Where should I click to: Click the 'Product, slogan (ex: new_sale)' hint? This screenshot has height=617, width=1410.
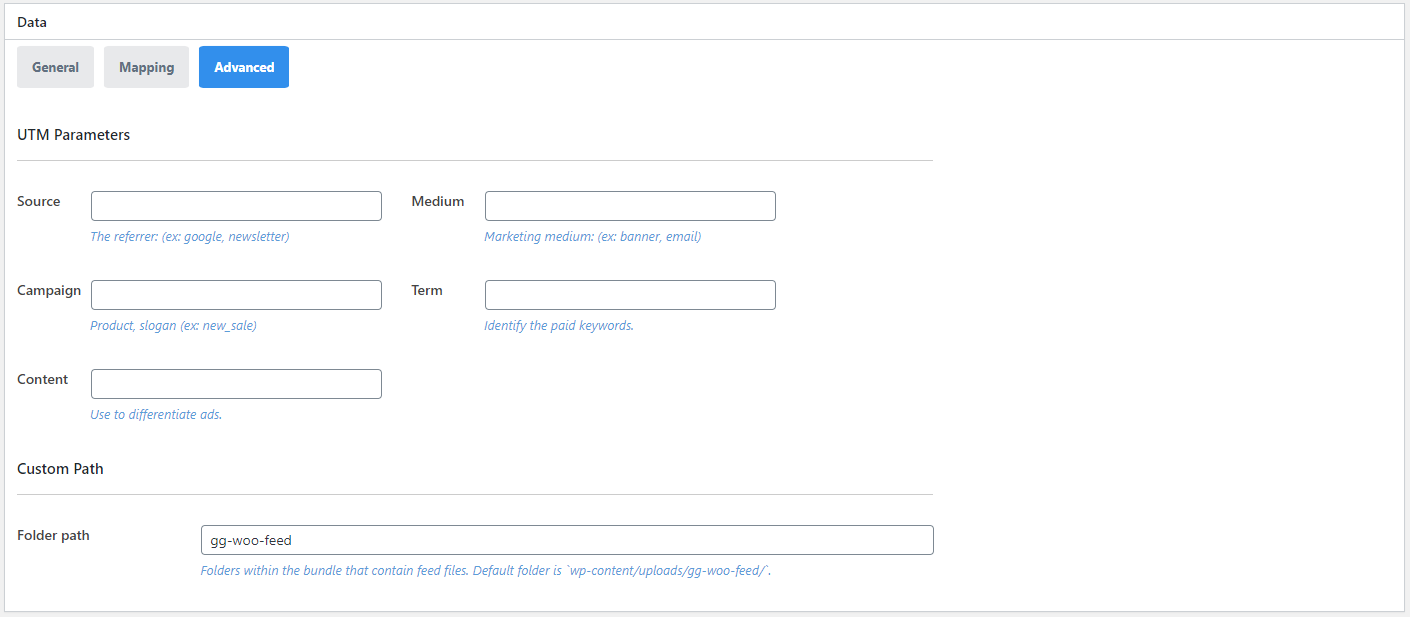click(x=173, y=326)
